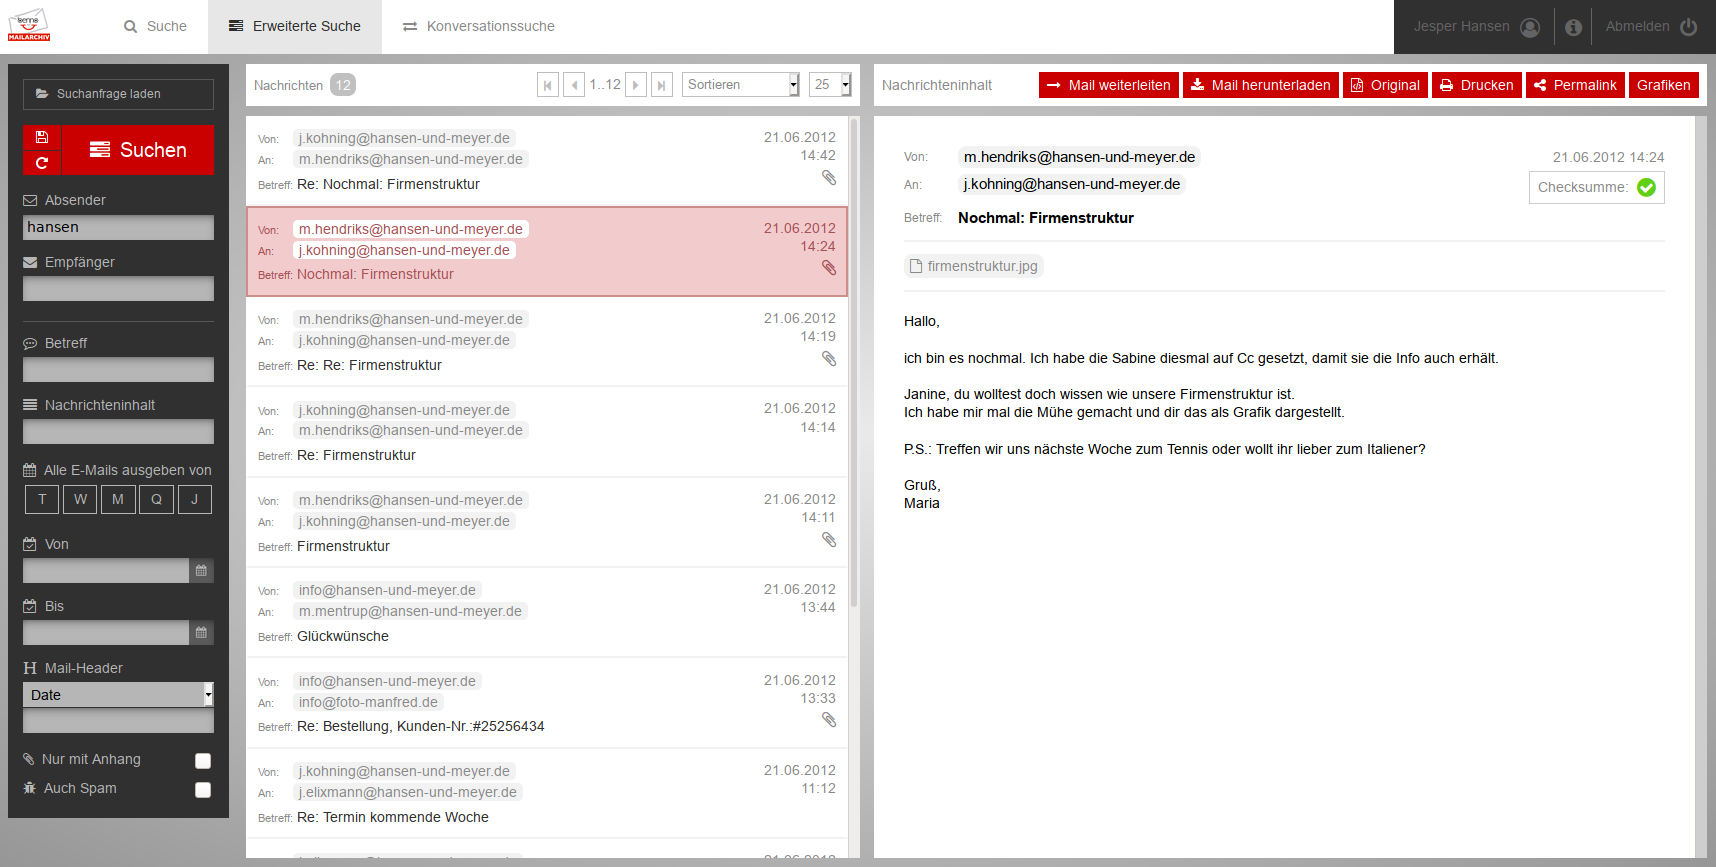This screenshot has width=1716, height=867.
Task: Click the Mail weiterleiten button
Action: 1108,85
